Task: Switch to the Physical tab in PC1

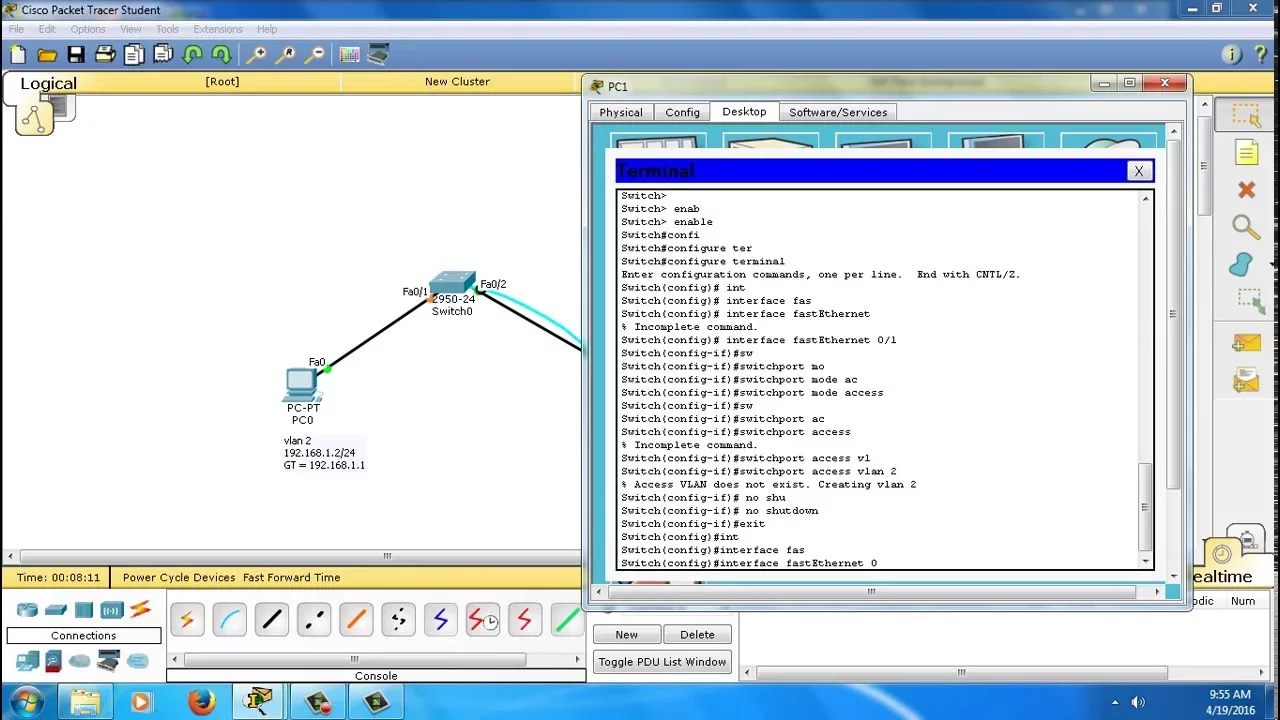Action: point(621,112)
